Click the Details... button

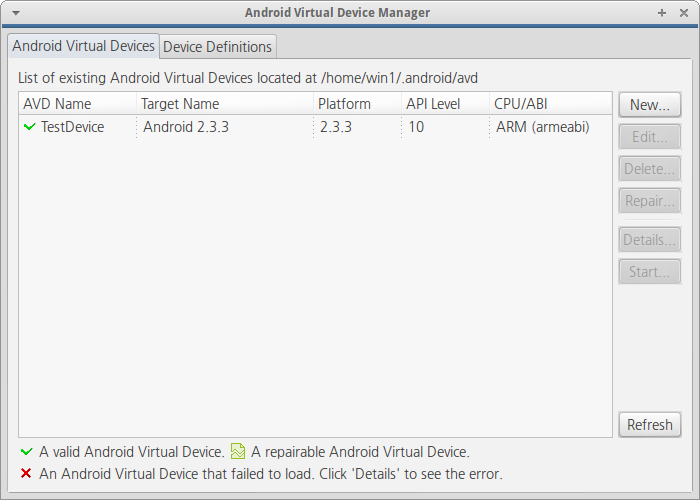pyautogui.click(x=650, y=240)
